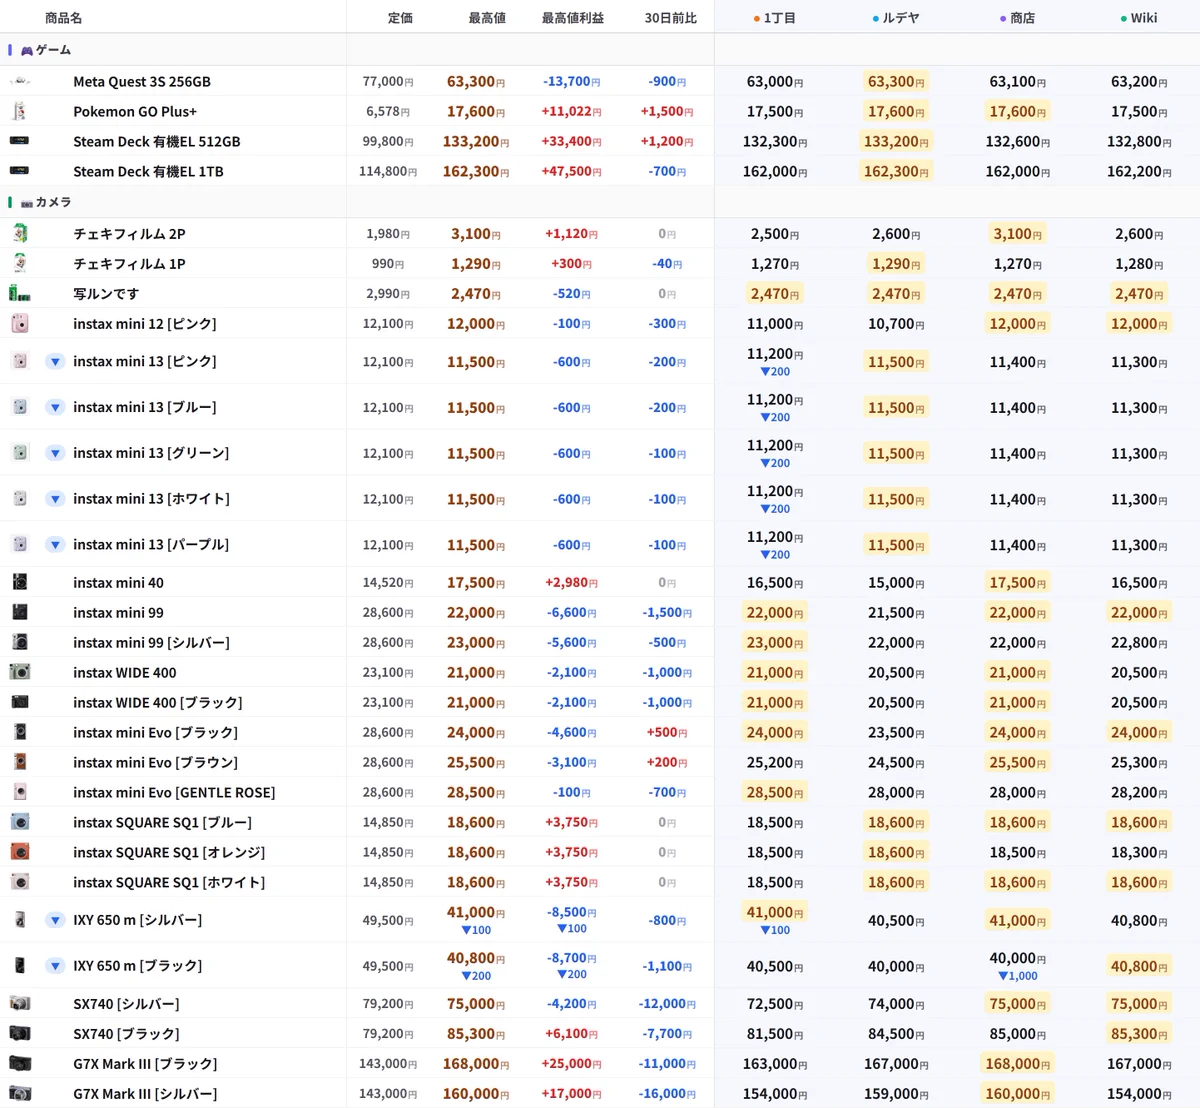Image resolution: width=1200 pixels, height=1108 pixels.
Task: Click the 28,500円 1丁目 price
Action: (x=775, y=793)
